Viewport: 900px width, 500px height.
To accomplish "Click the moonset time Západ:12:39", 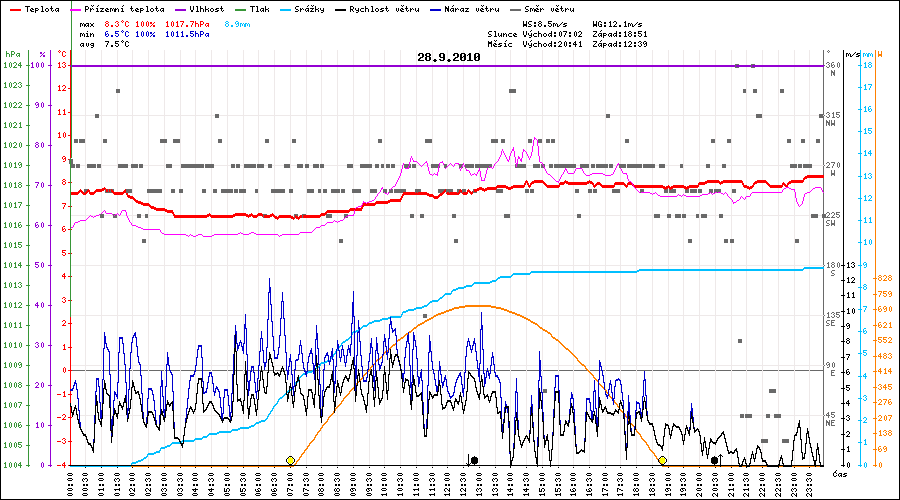I will coord(620,44).
